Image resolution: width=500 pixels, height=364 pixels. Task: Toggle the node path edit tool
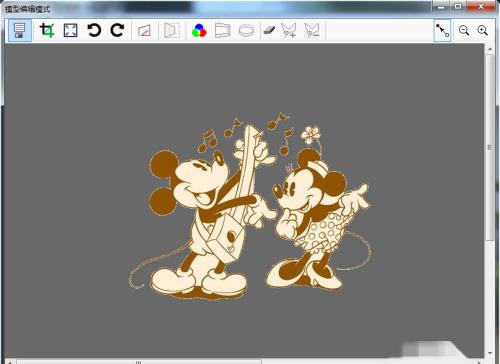click(x=442, y=30)
